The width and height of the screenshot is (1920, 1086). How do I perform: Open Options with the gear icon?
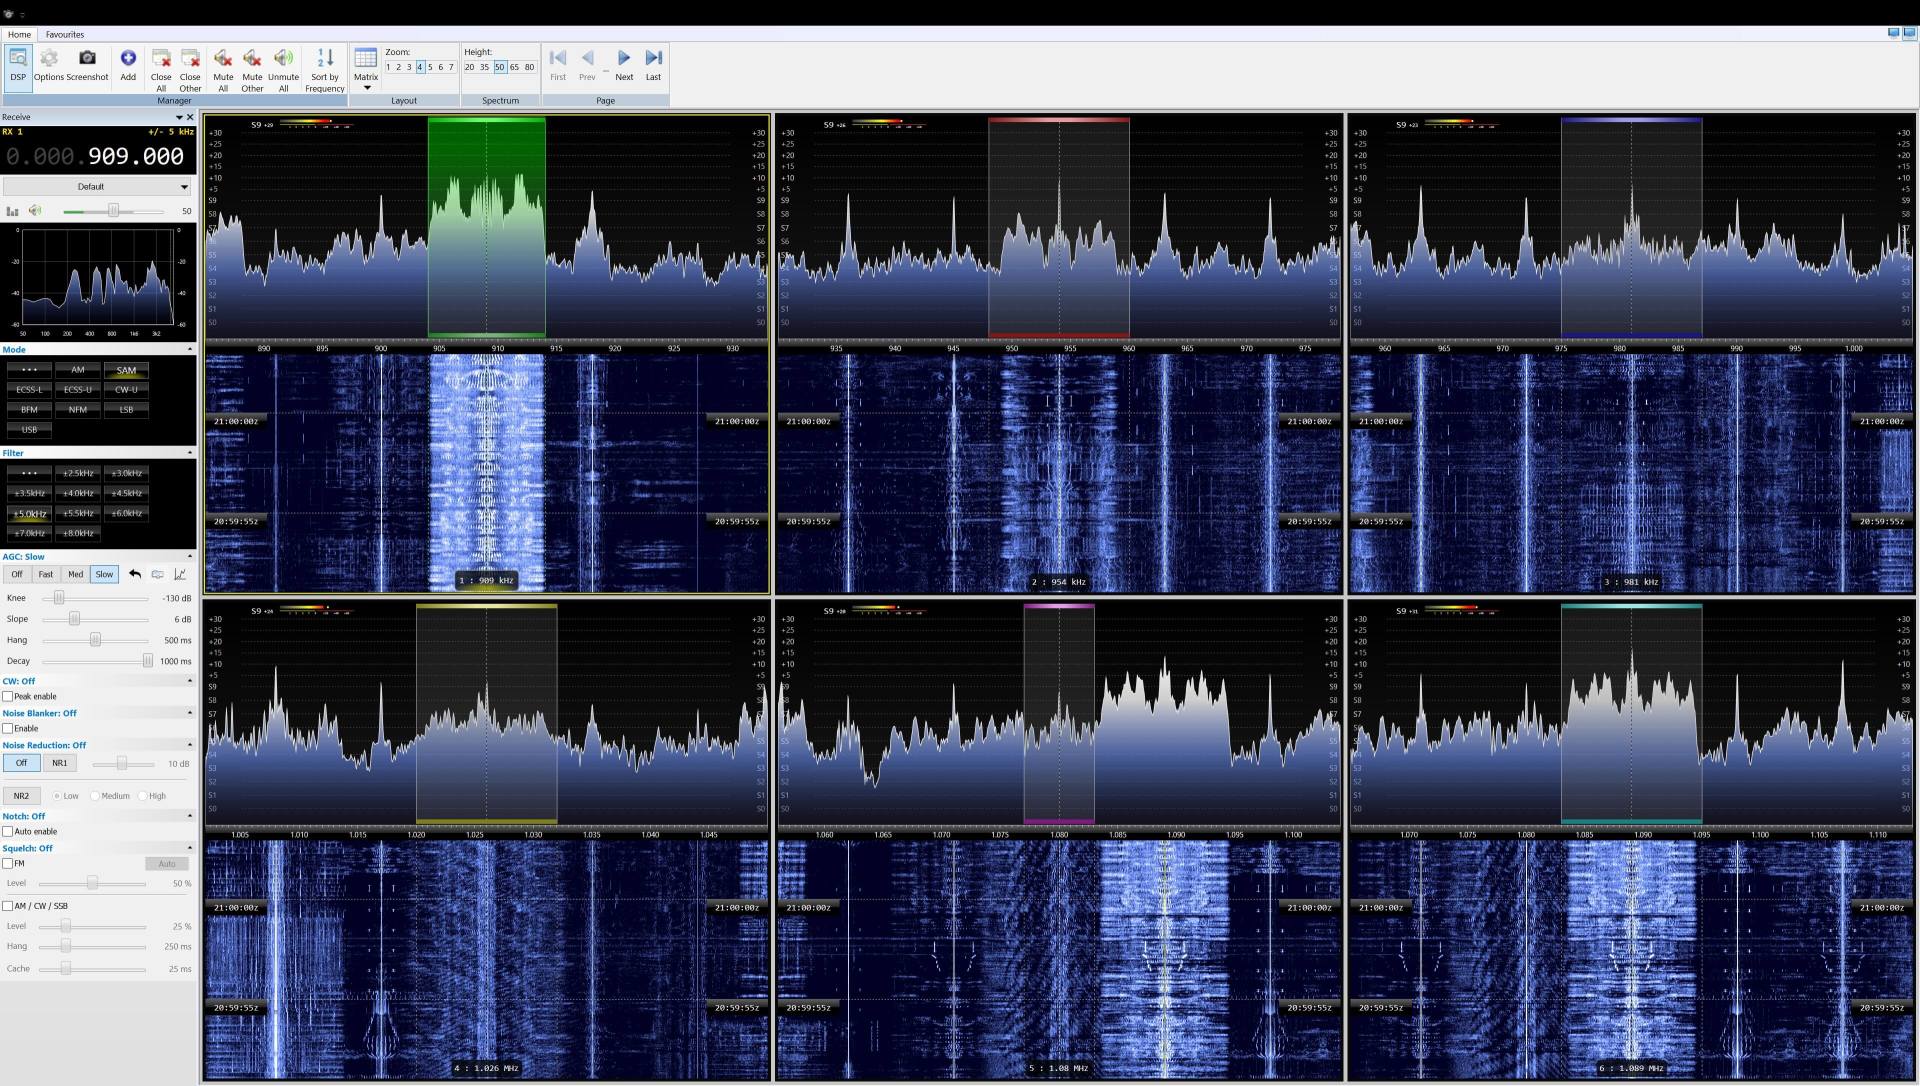[49, 62]
